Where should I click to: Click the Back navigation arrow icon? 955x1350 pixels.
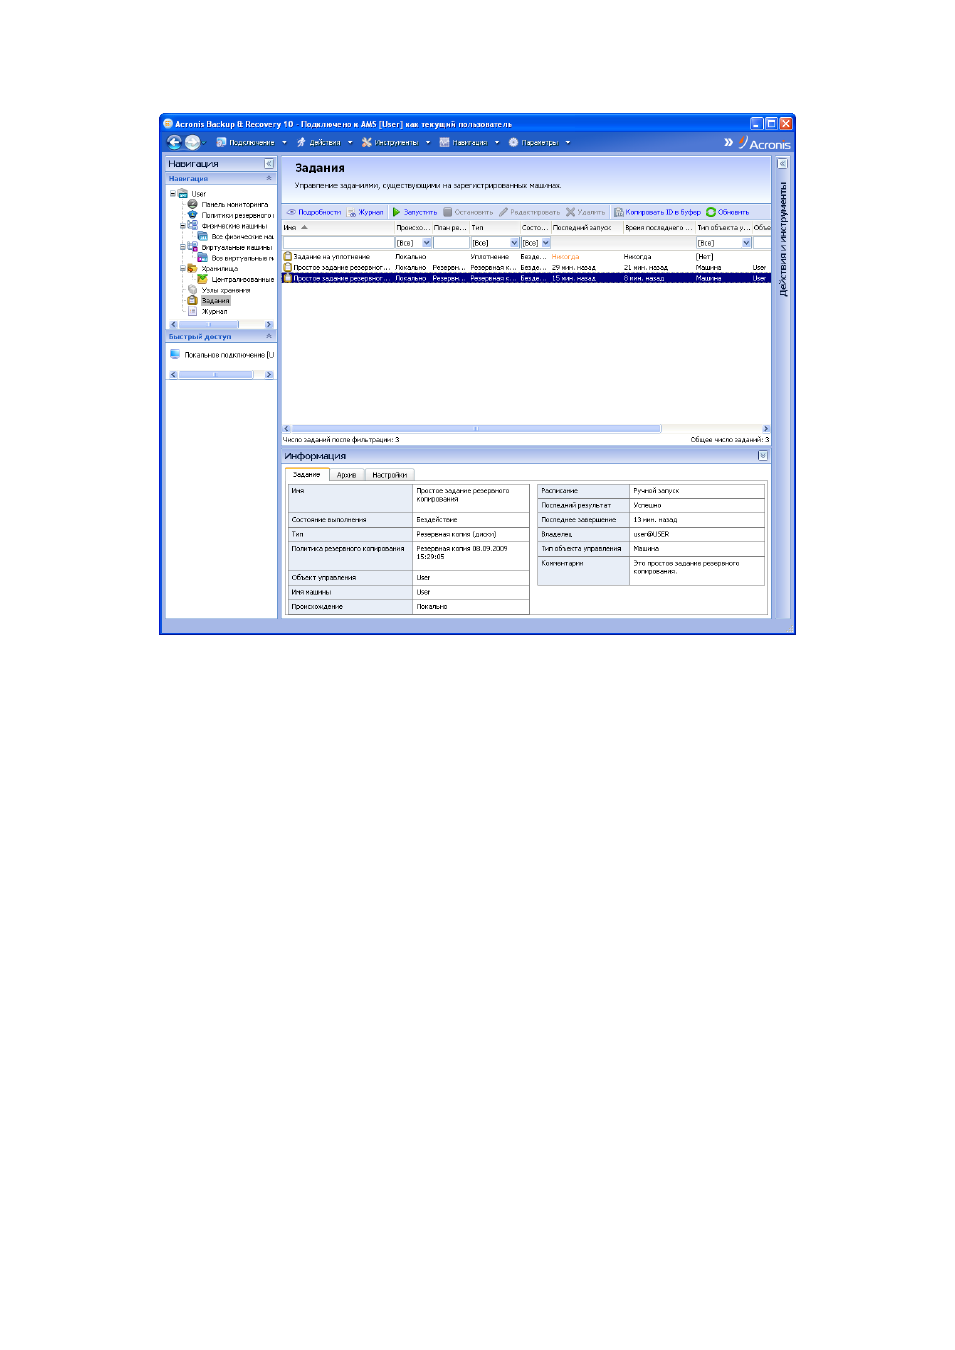pyautogui.click(x=174, y=142)
